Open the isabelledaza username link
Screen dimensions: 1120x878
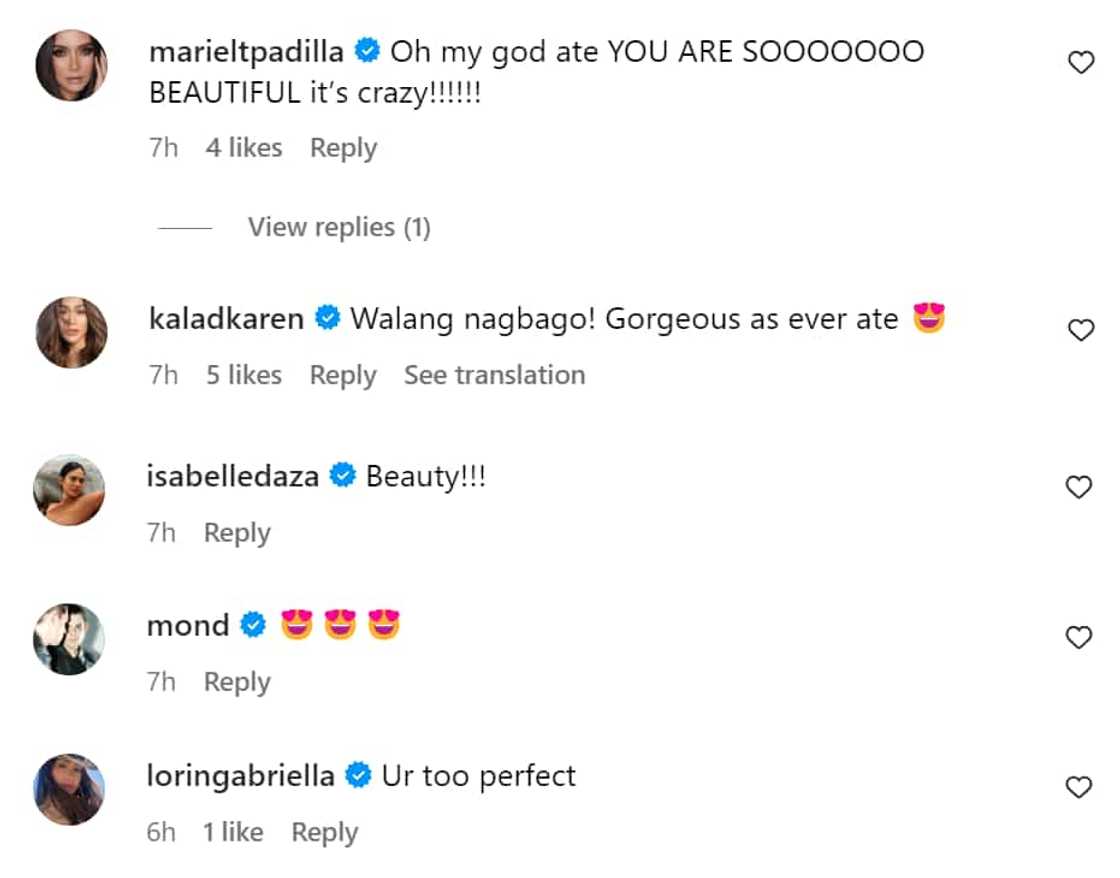click(233, 476)
